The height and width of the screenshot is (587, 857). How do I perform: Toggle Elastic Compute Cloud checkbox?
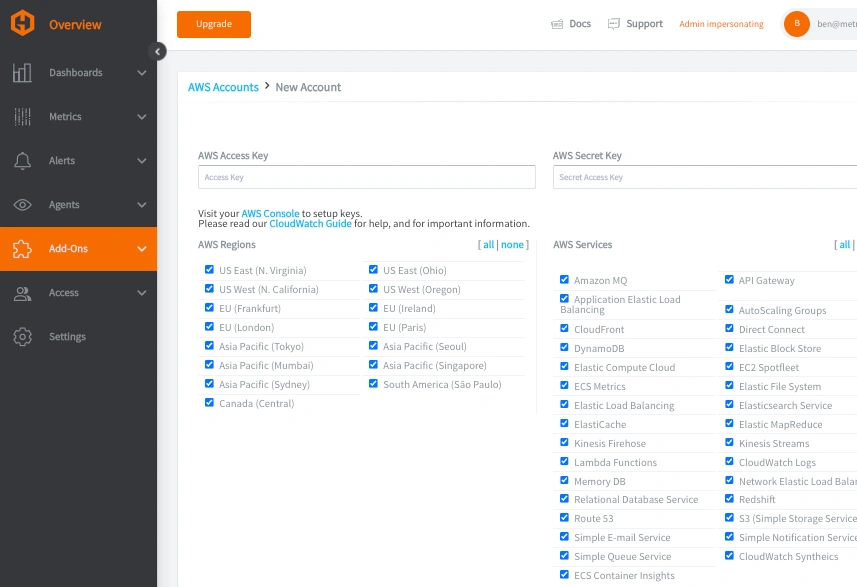tap(565, 367)
